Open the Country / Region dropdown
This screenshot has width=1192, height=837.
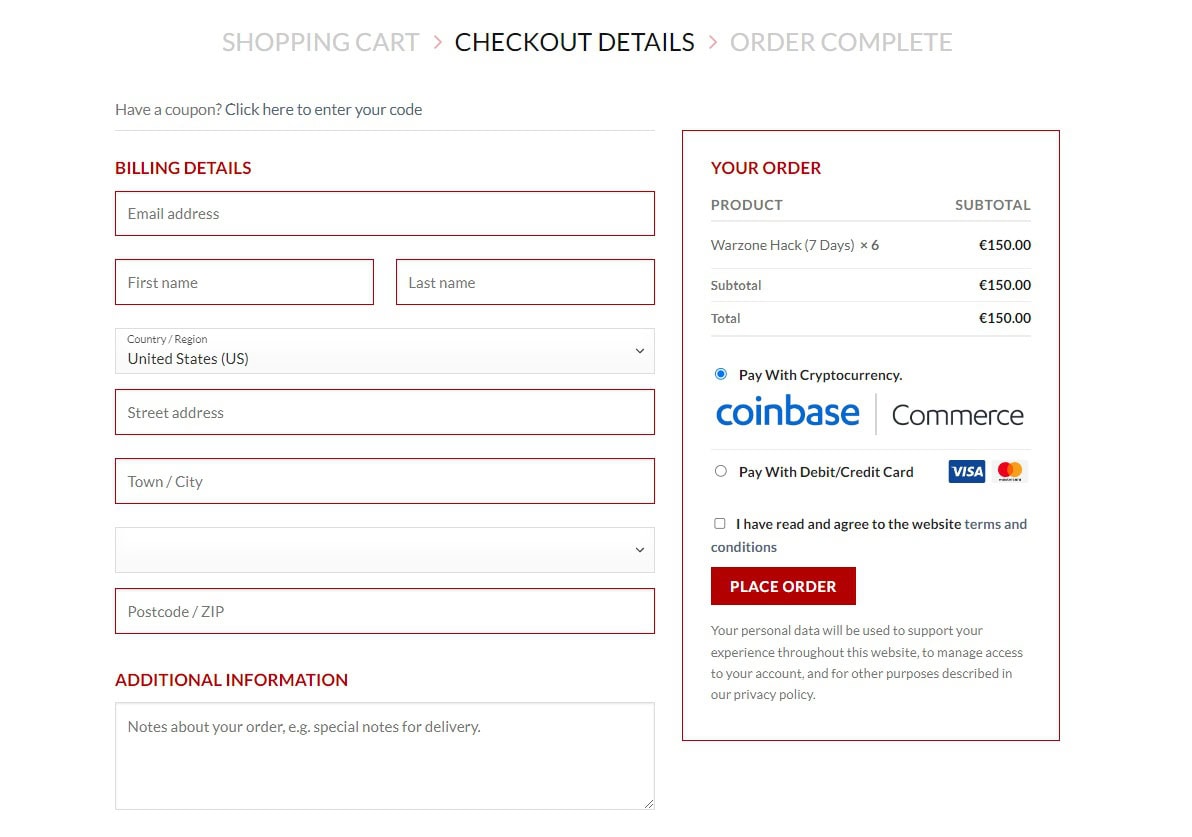click(x=384, y=351)
